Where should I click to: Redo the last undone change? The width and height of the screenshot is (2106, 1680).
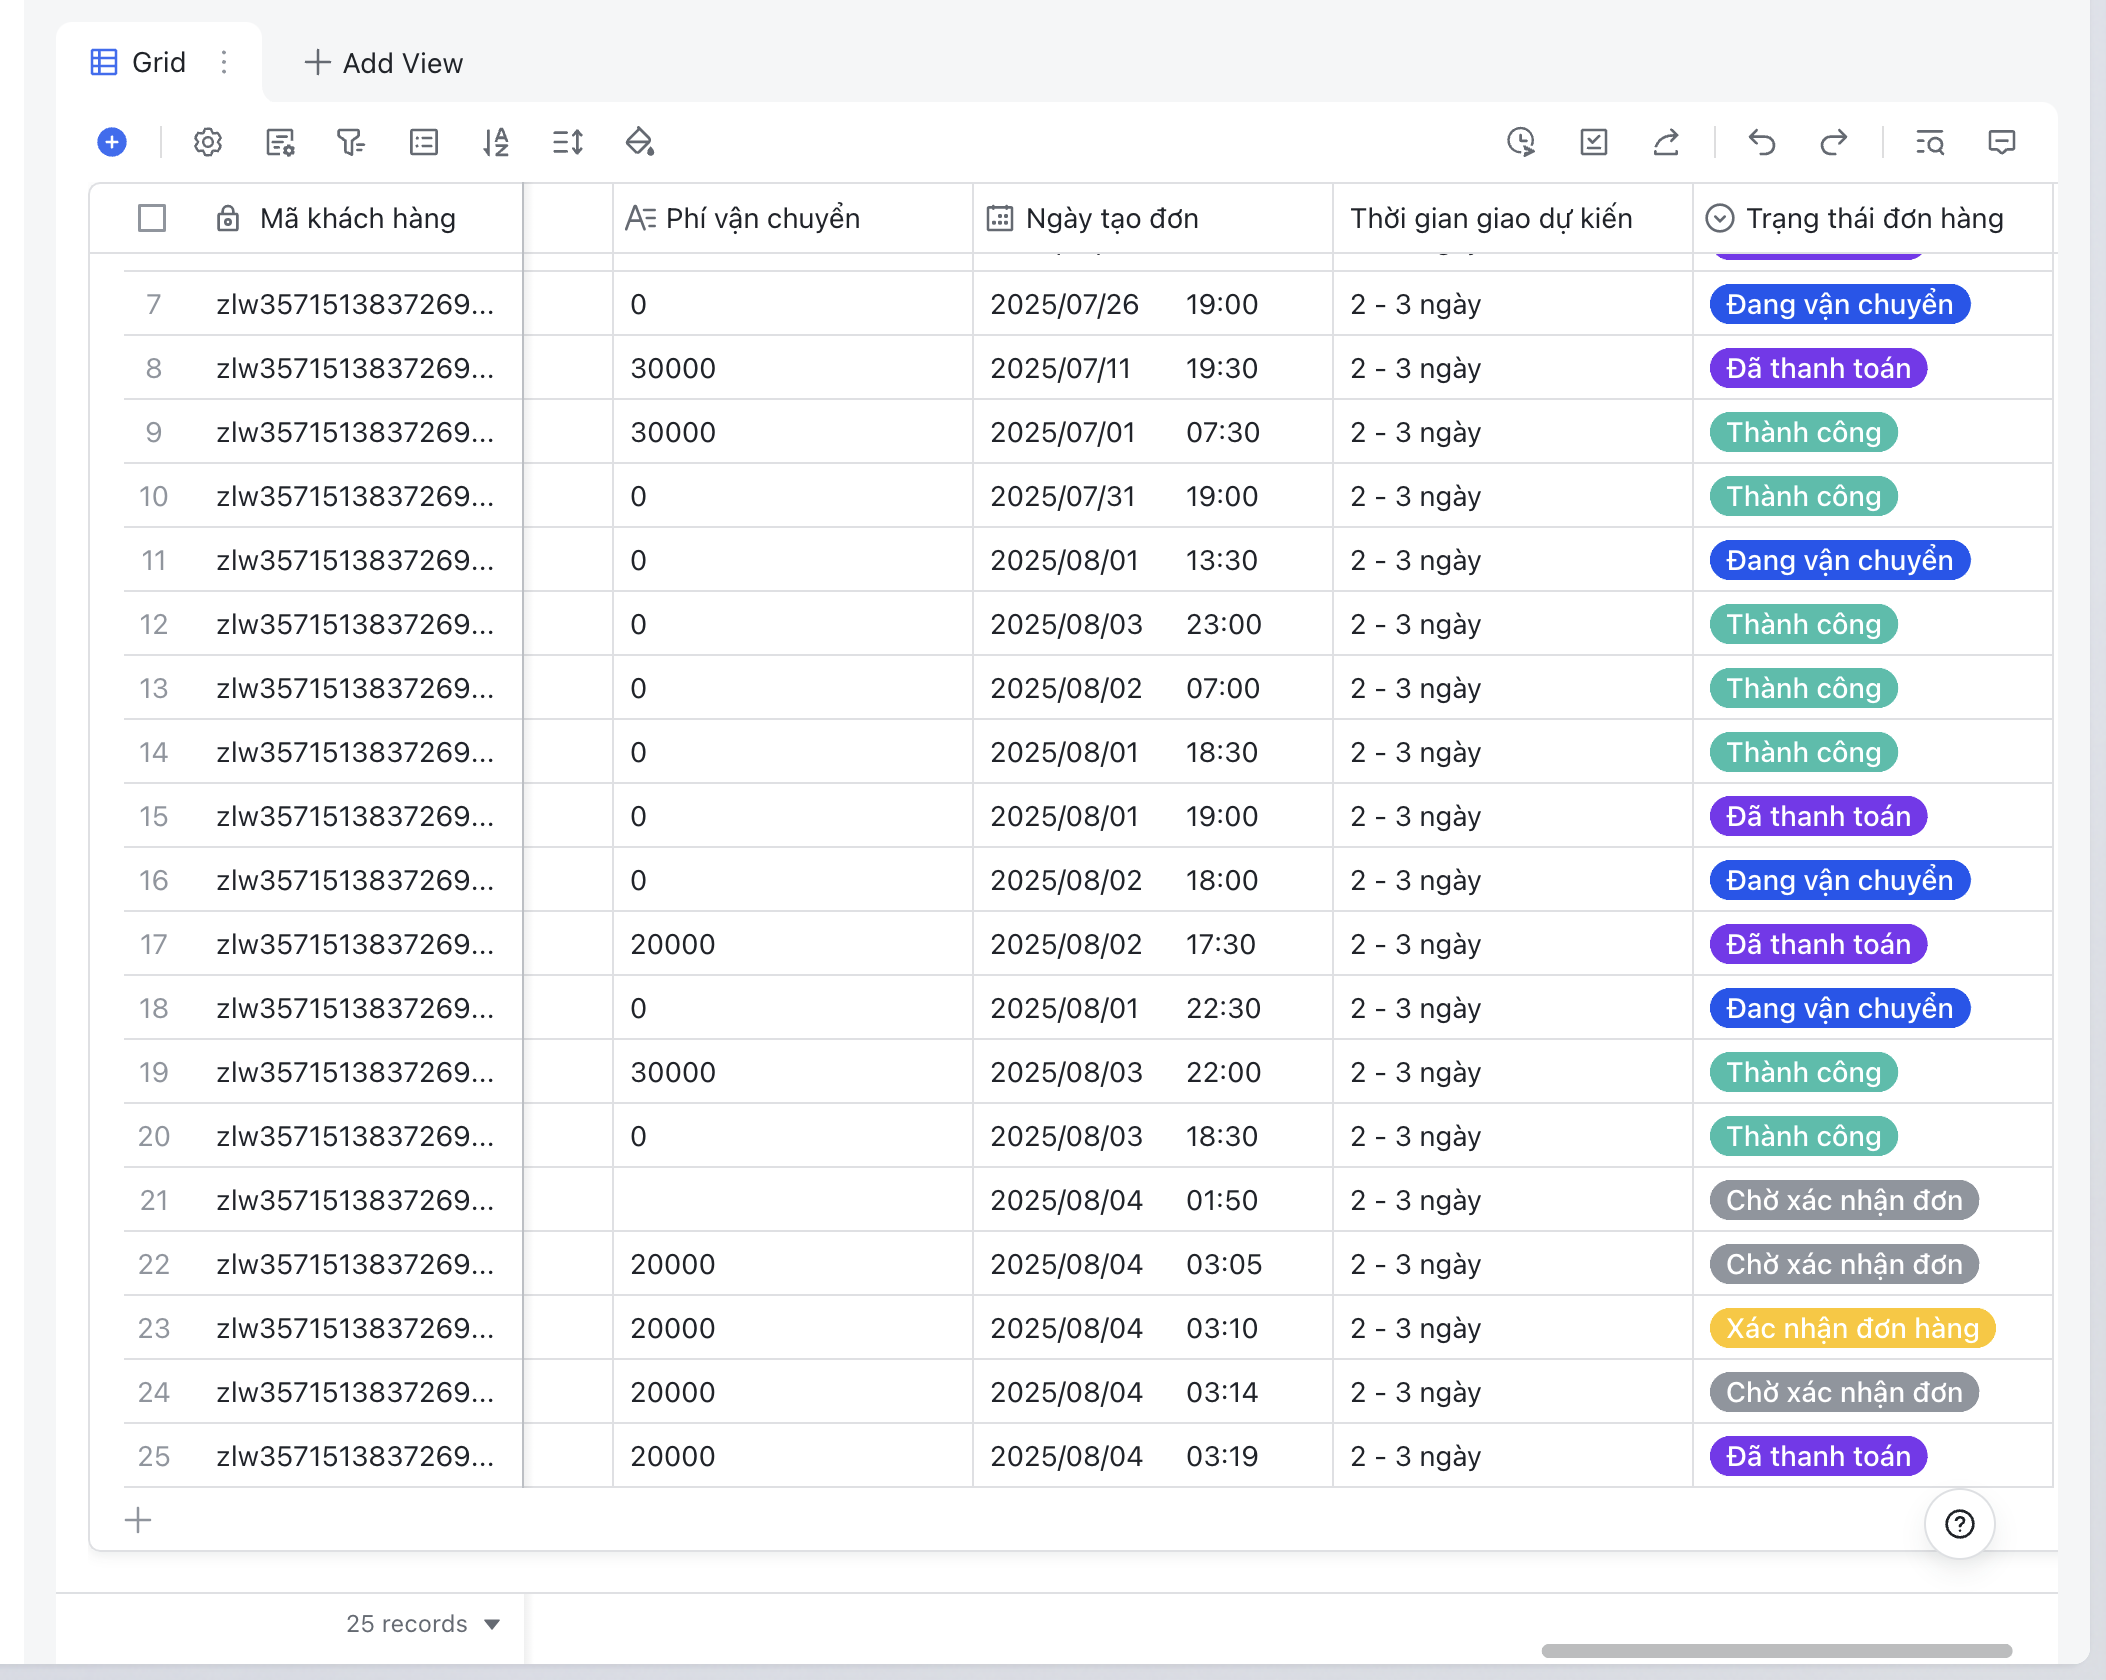click(1835, 142)
